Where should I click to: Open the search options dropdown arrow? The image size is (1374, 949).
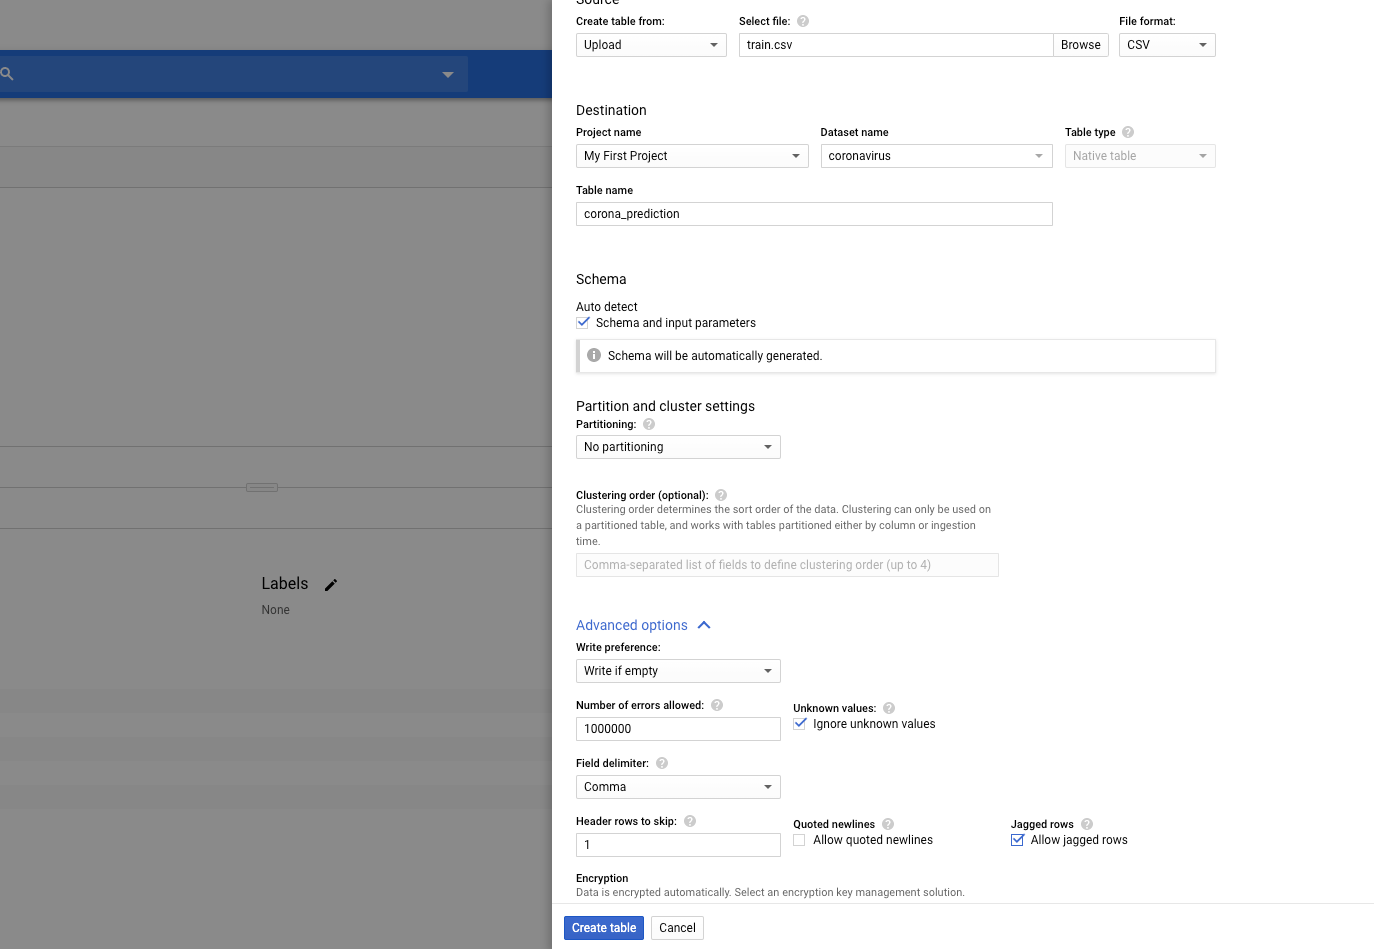pyautogui.click(x=448, y=75)
